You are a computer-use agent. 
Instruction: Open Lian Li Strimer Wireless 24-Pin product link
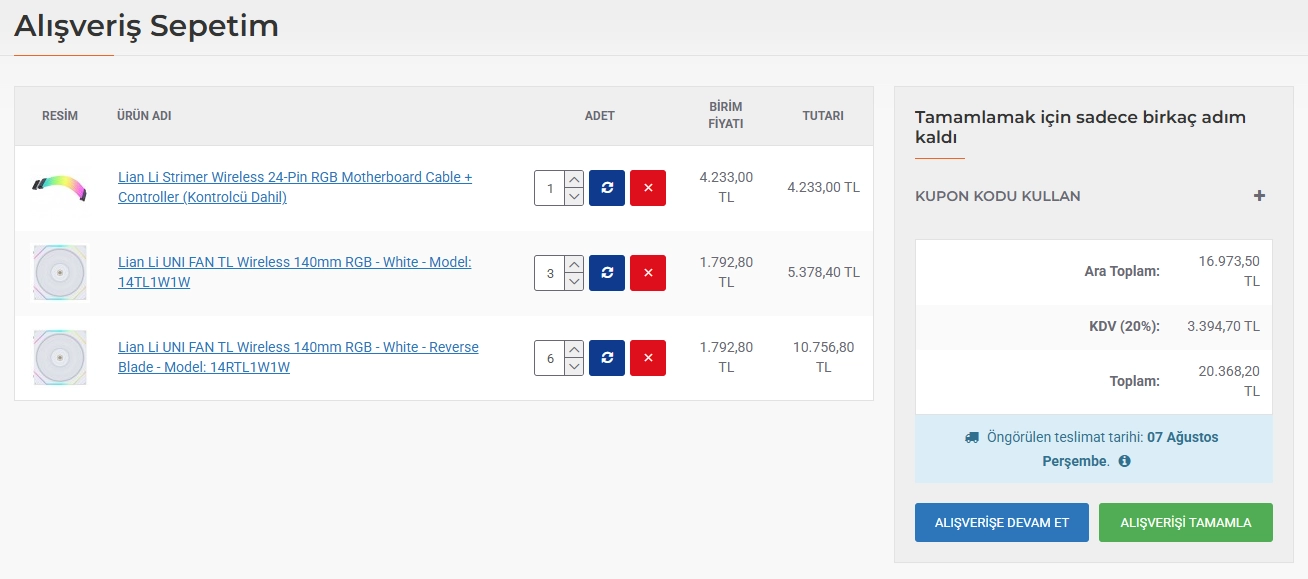[295, 187]
